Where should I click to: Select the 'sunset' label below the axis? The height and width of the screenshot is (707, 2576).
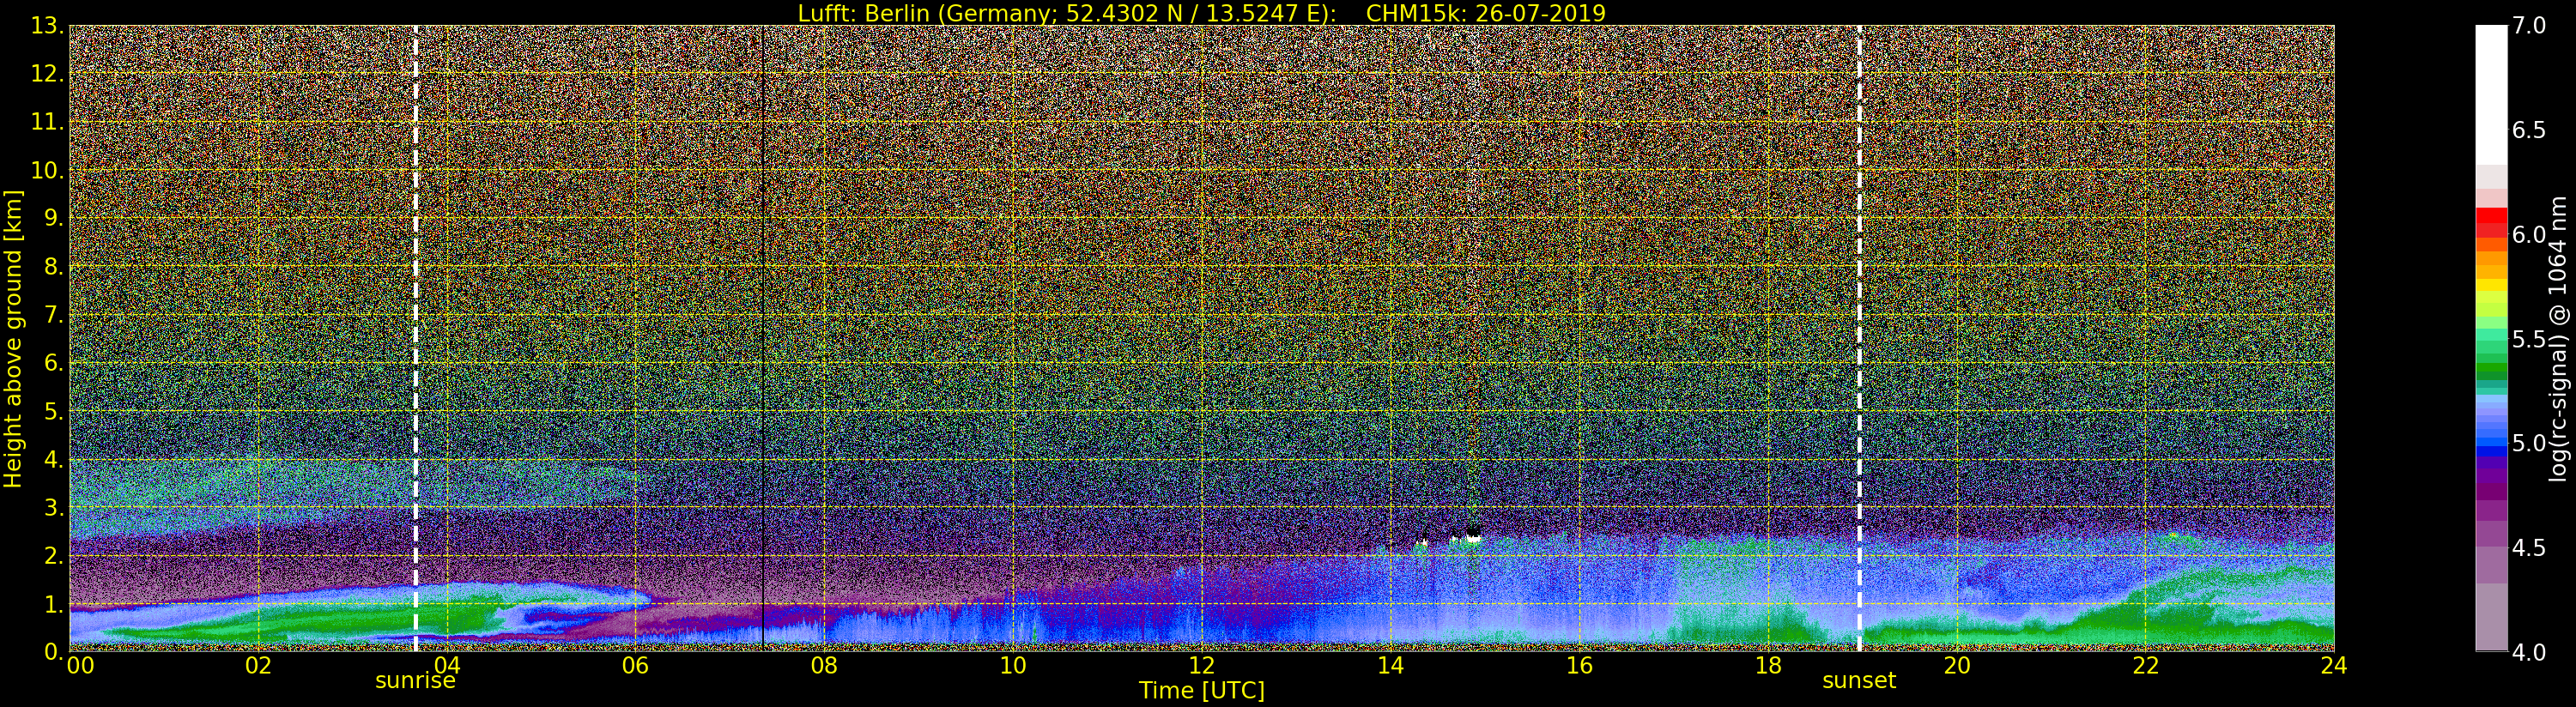tap(1859, 681)
